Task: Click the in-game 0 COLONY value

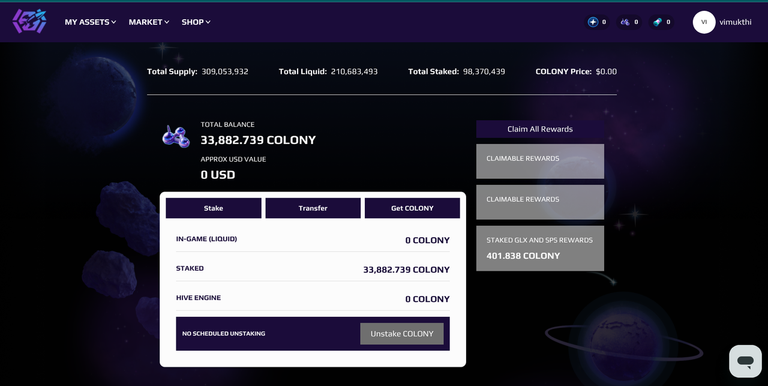Action: (x=427, y=241)
